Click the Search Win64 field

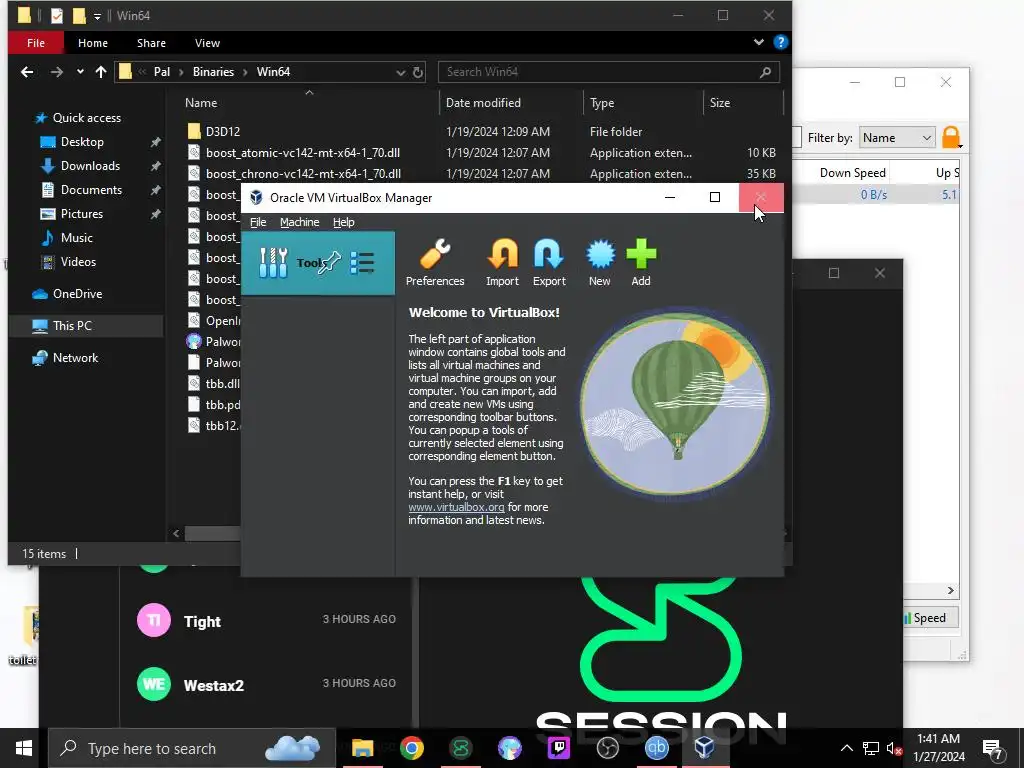click(x=609, y=72)
